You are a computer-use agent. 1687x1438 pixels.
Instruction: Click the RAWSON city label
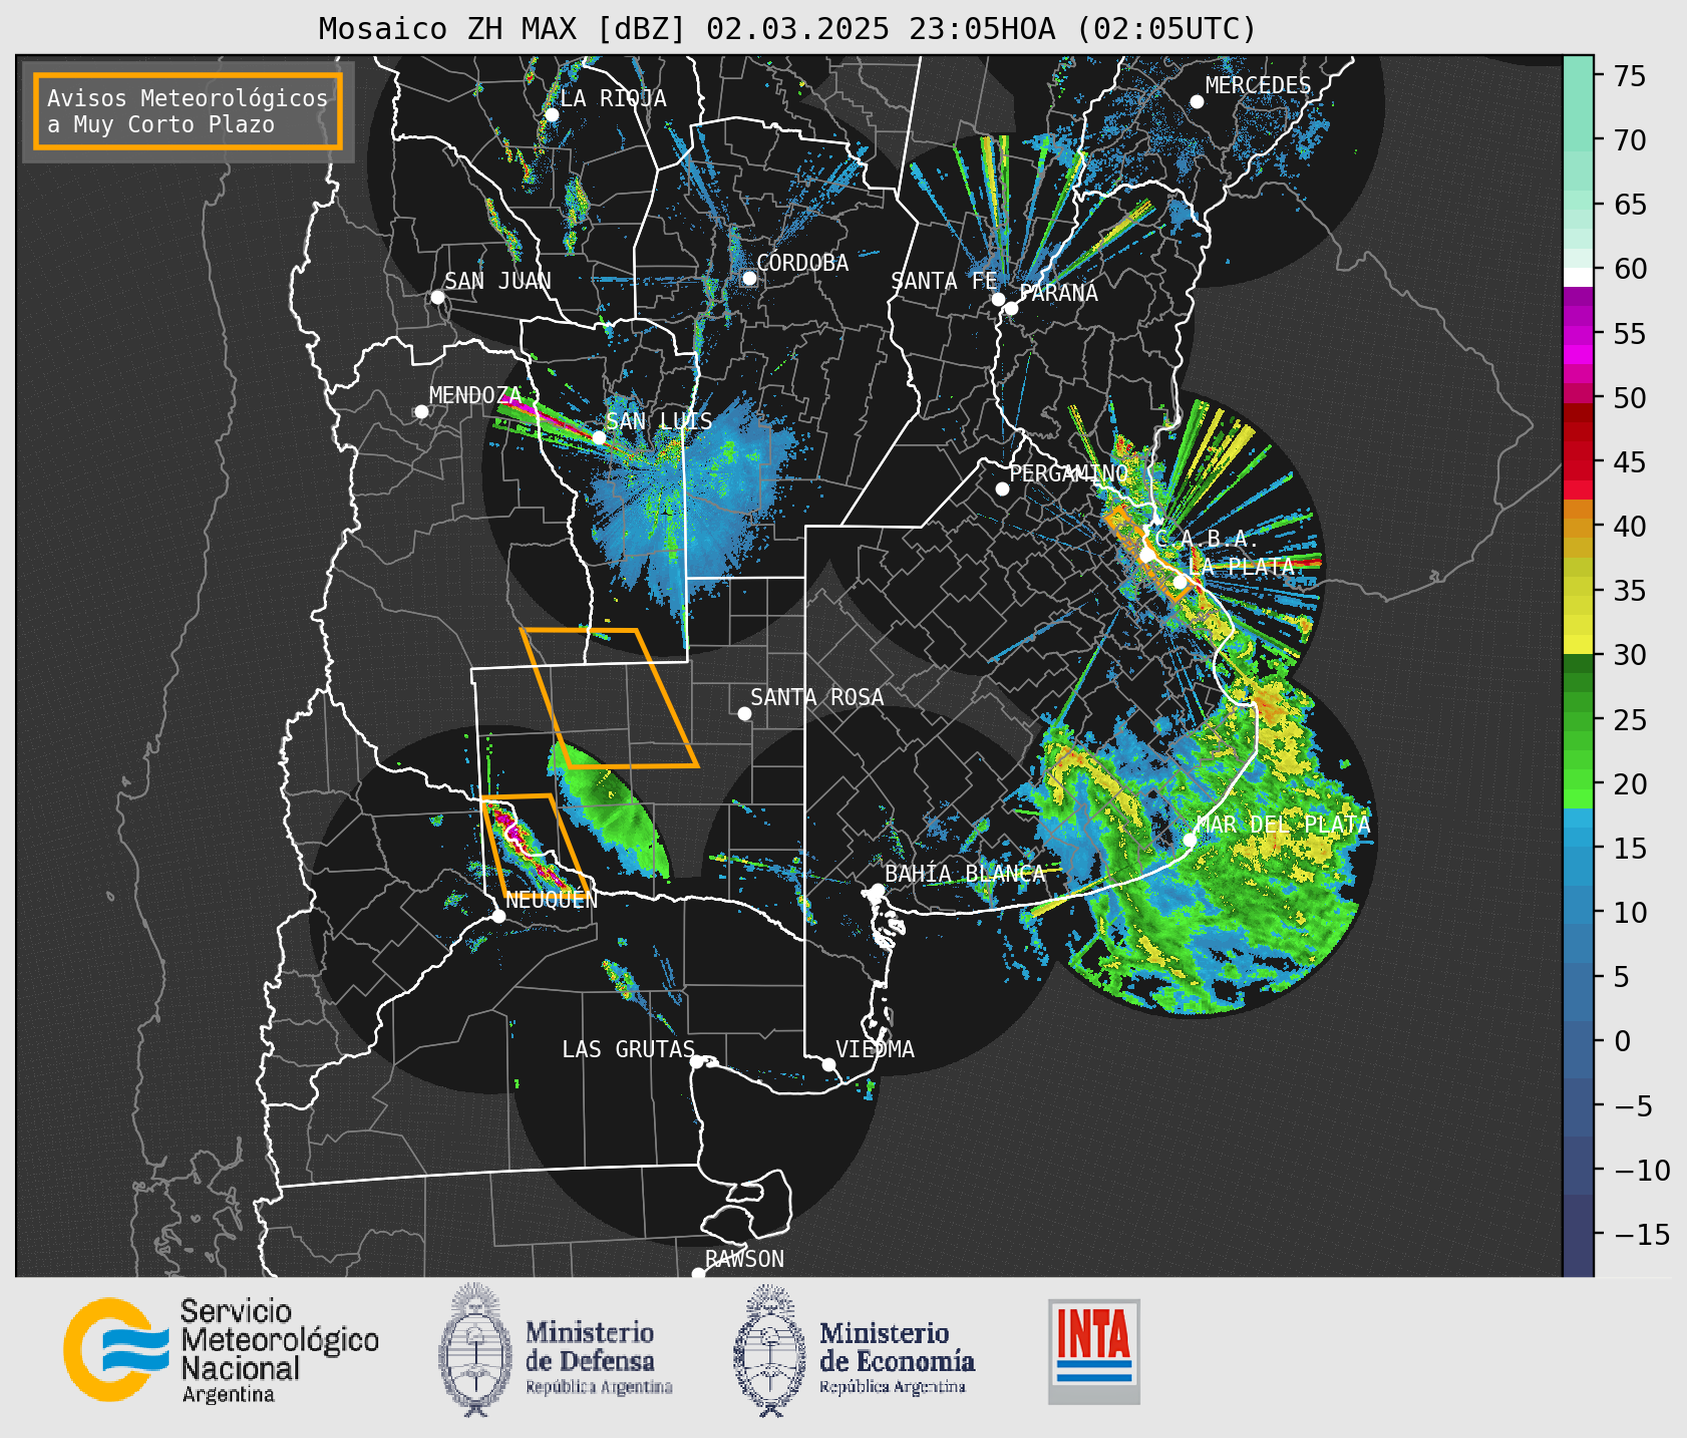click(x=745, y=1259)
